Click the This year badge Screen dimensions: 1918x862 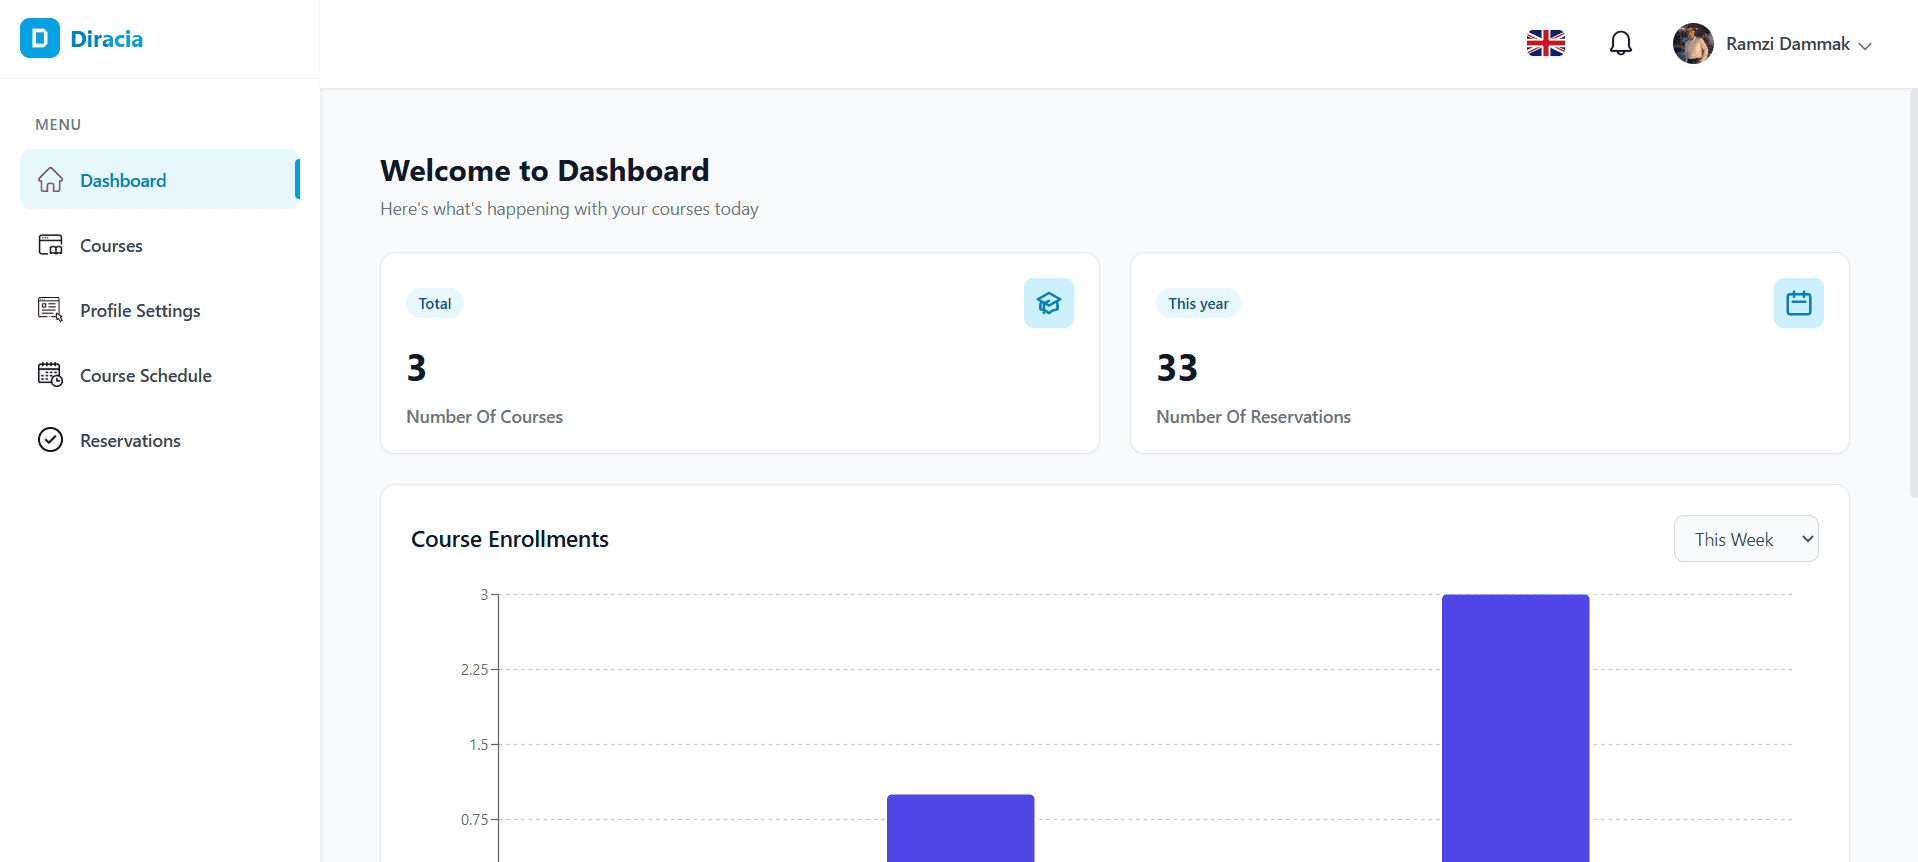point(1198,303)
